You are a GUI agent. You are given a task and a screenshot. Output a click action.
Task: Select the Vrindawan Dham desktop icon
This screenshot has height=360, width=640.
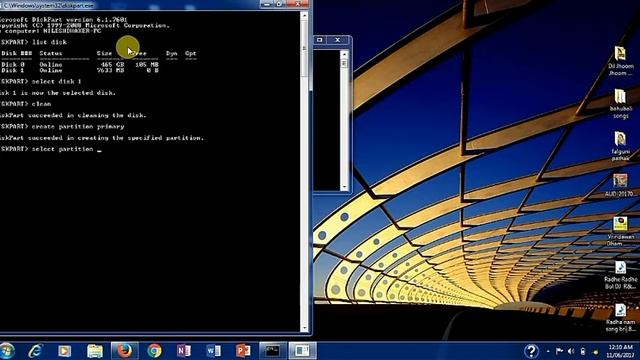(x=620, y=231)
